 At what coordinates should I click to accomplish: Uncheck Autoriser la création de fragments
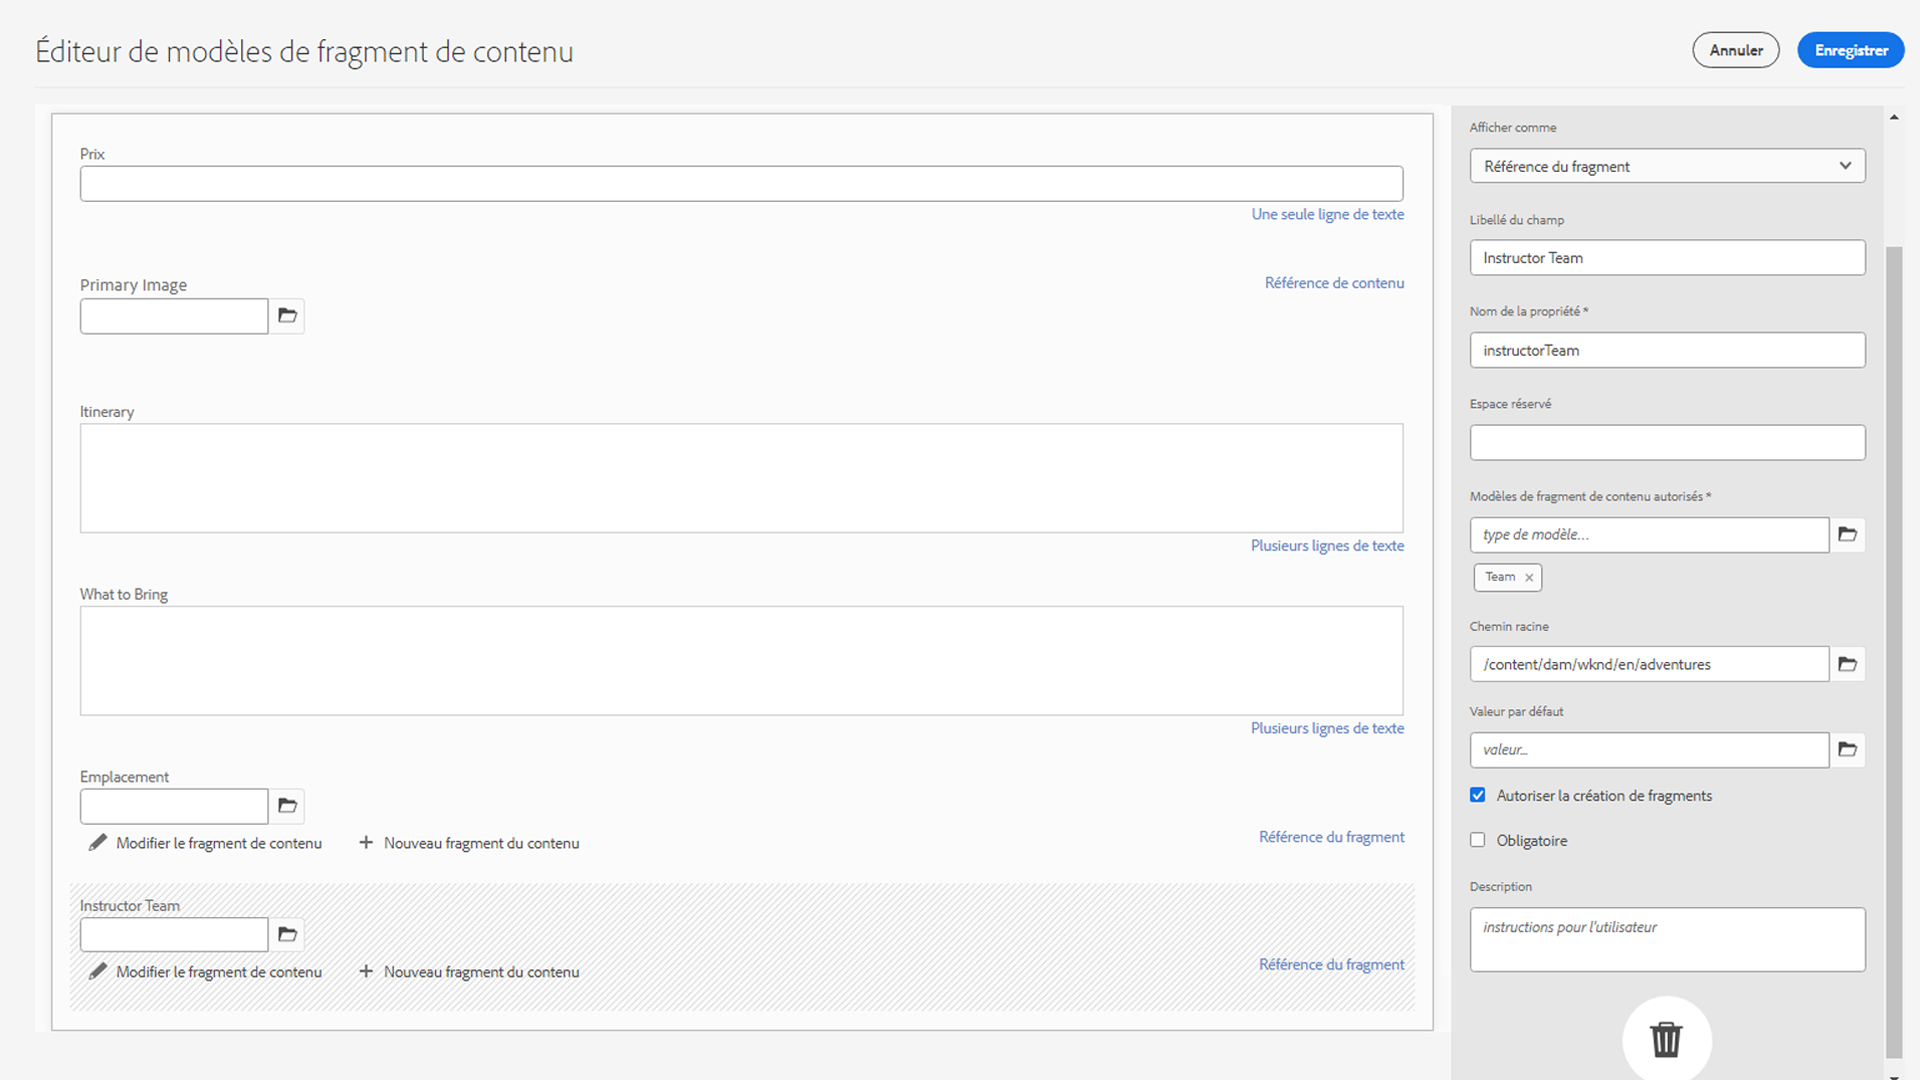[1478, 795]
